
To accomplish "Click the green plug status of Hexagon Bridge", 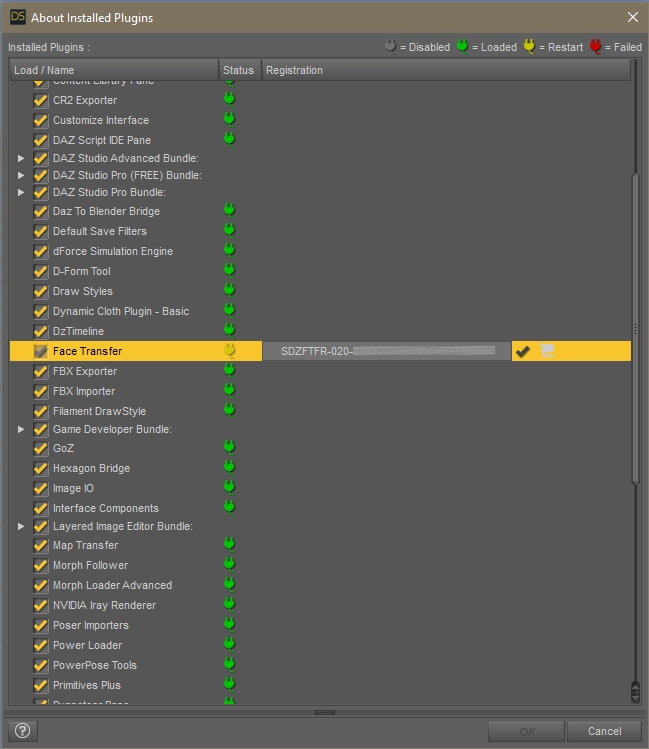I will click(230, 468).
